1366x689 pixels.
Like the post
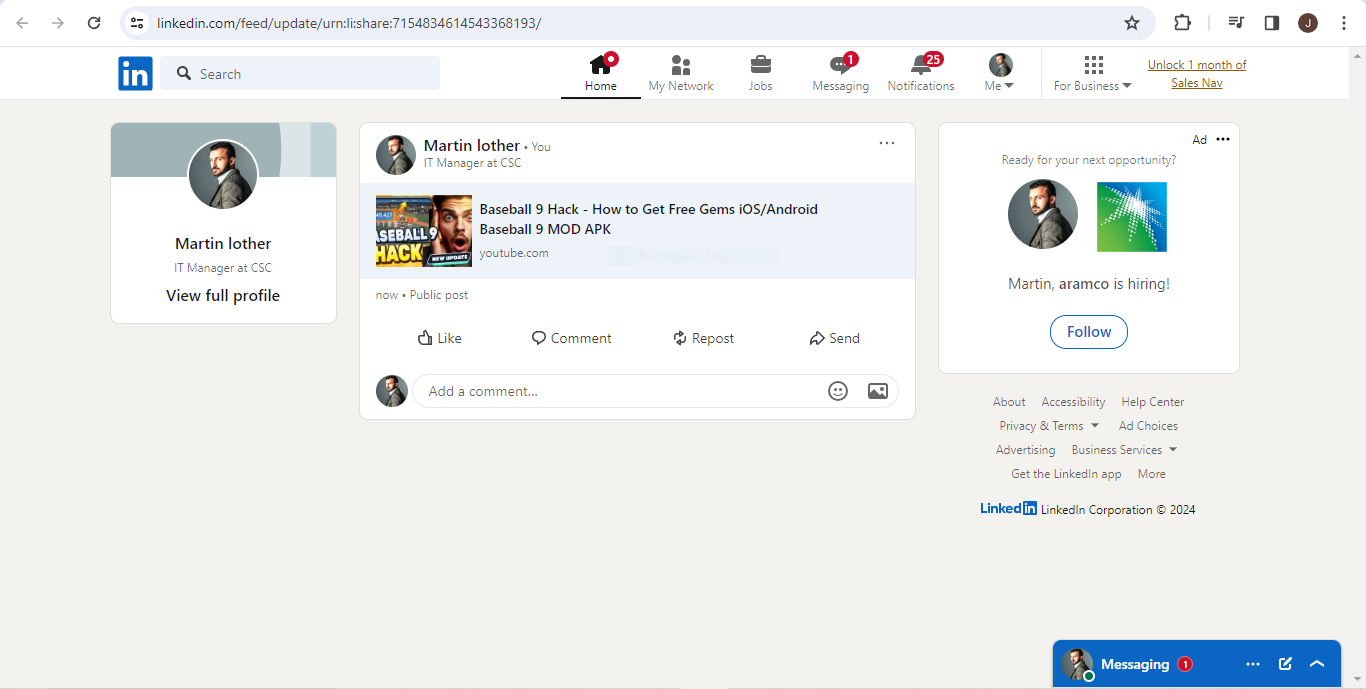[440, 338]
